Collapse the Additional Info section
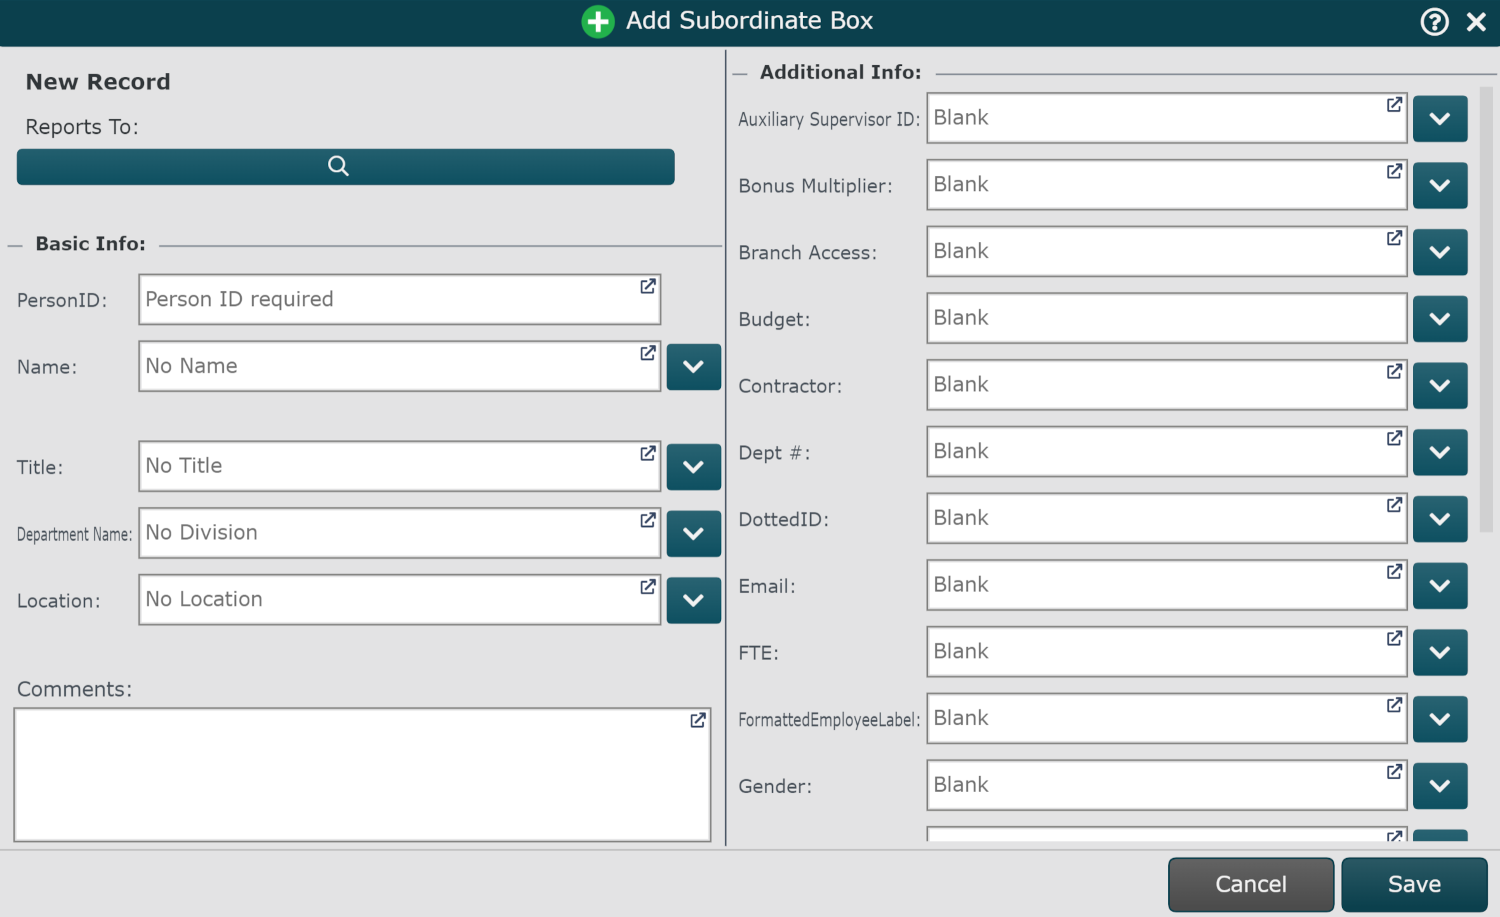Viewport: 1500px width, 917px height. [740, 73]
